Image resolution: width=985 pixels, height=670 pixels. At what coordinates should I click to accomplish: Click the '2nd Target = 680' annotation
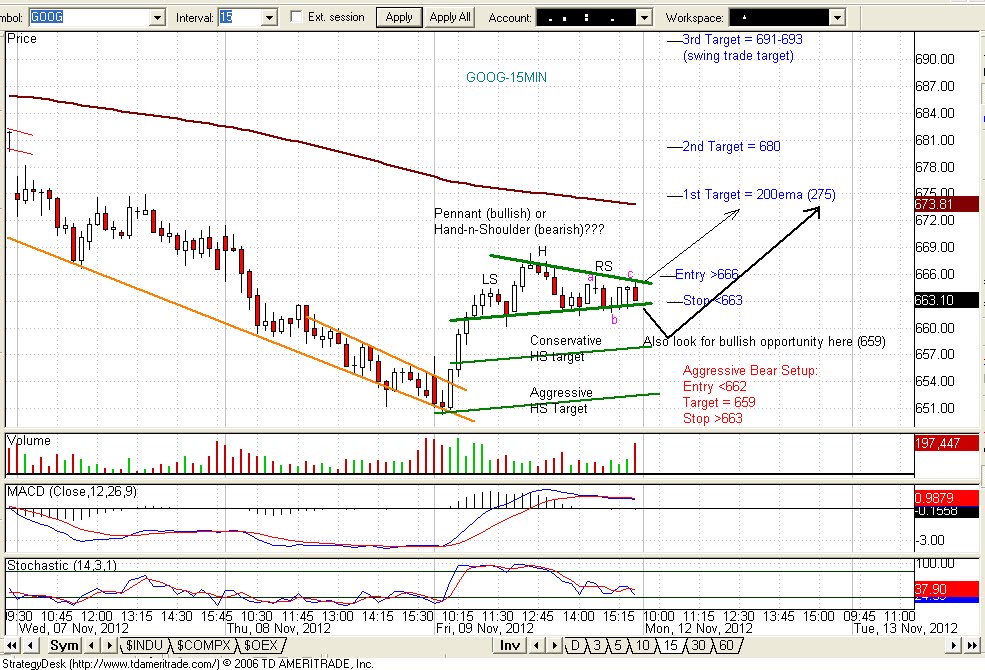click(731, 146)
